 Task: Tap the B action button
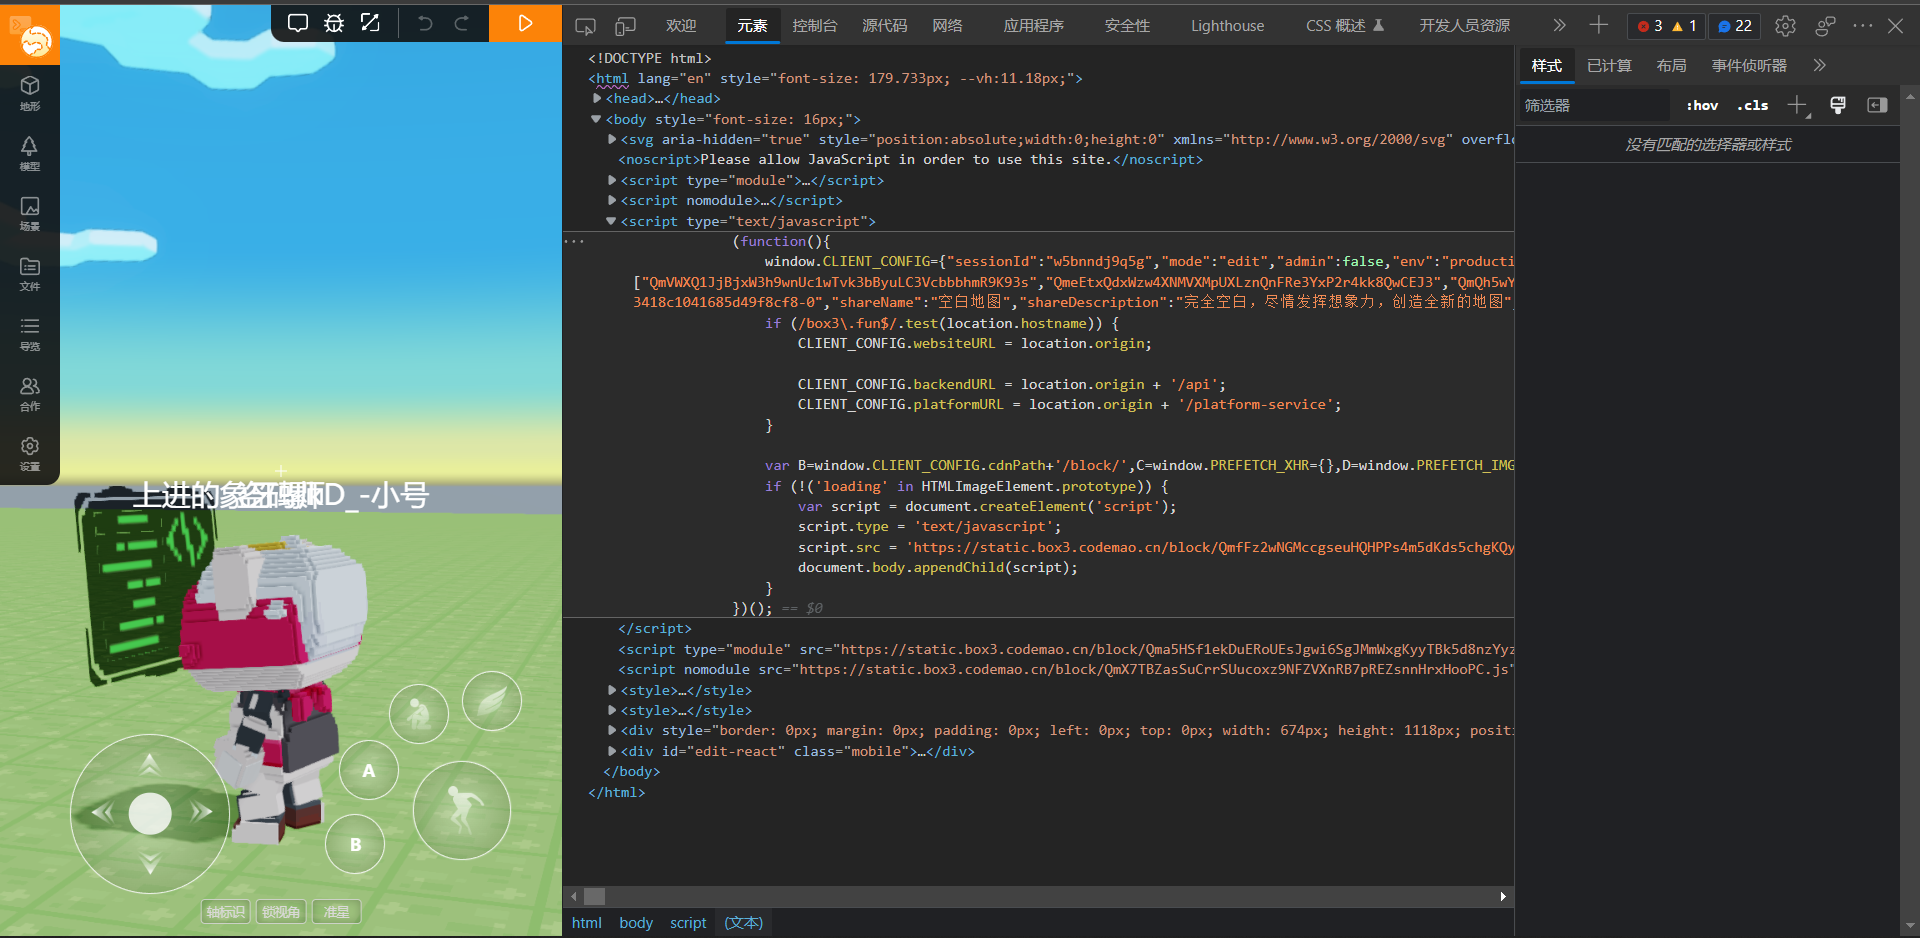coord(355,845)
